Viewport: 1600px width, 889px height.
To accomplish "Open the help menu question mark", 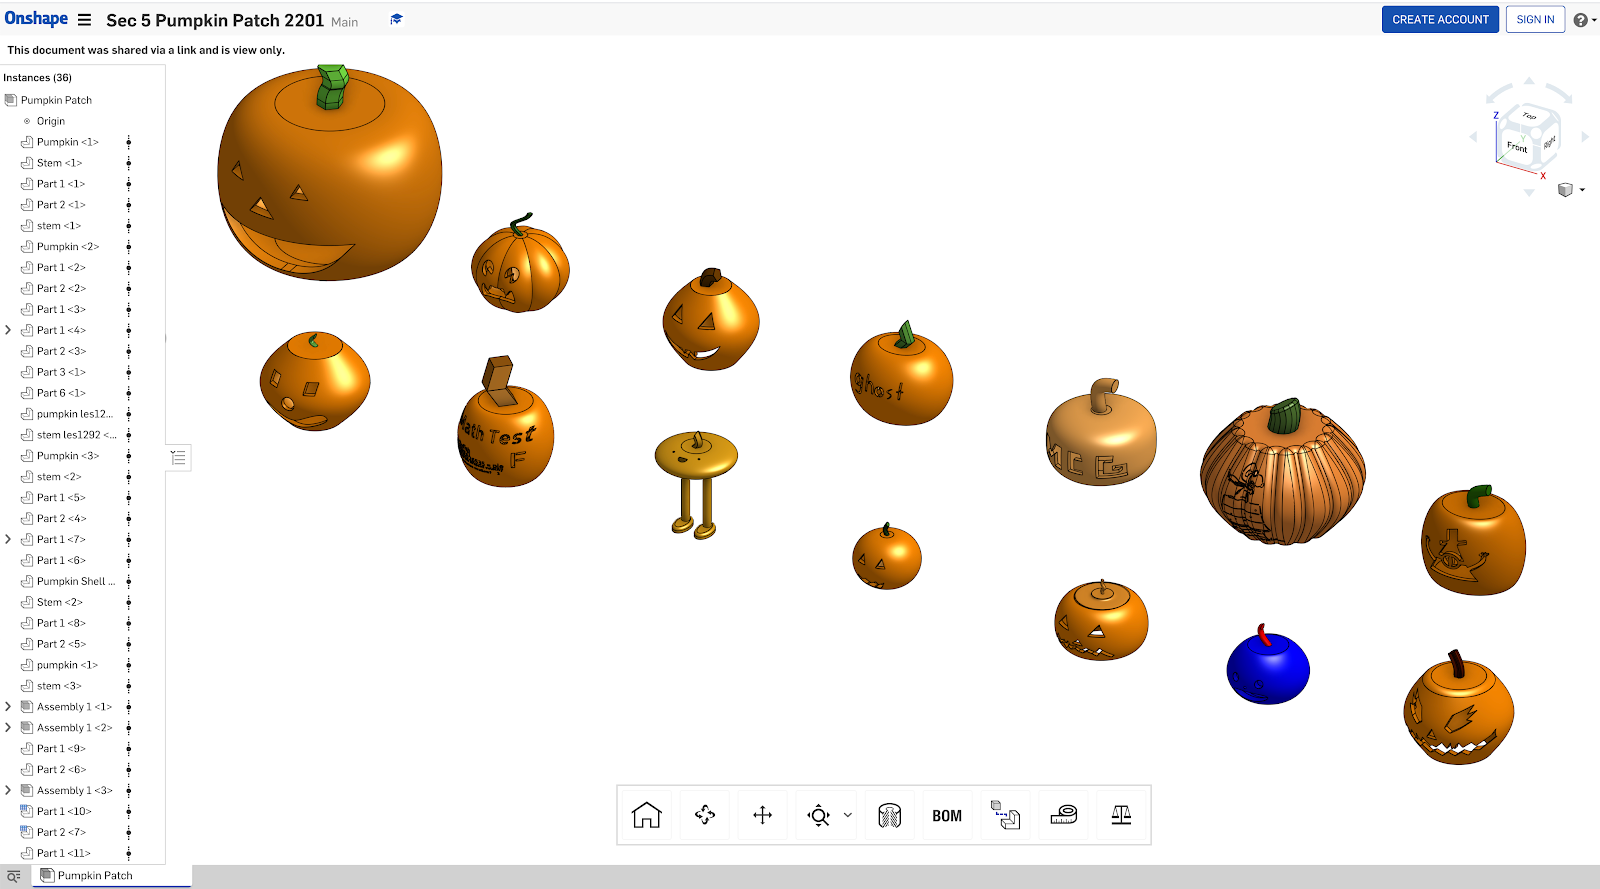I will (x=1580, y=20).
